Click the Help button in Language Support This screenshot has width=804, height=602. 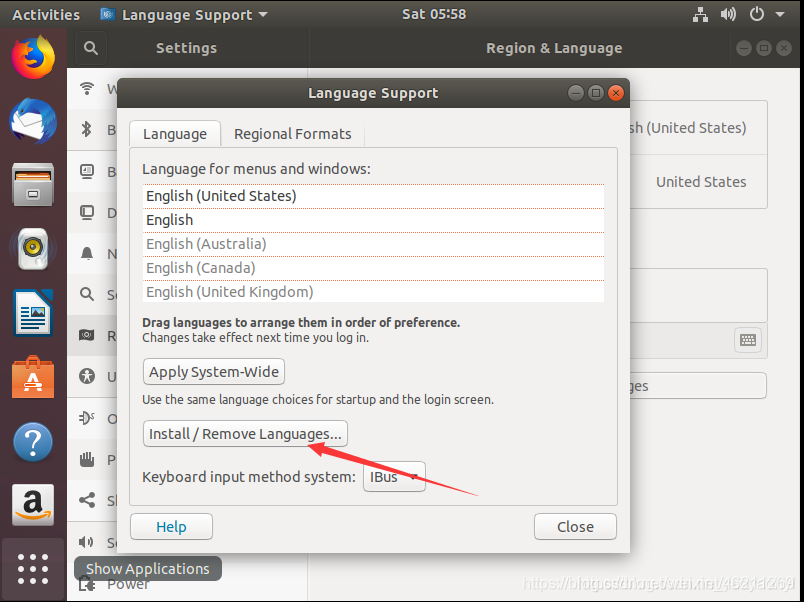tap(171, 527)
